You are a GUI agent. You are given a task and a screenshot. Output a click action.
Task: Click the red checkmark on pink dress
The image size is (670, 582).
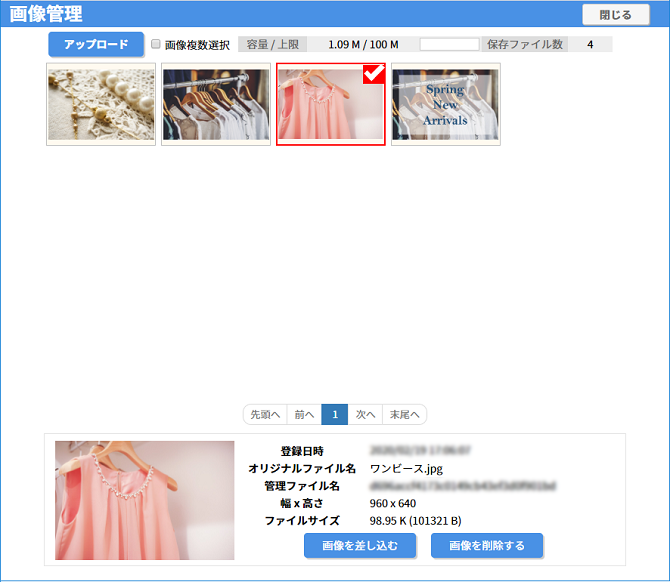point(373,74)
